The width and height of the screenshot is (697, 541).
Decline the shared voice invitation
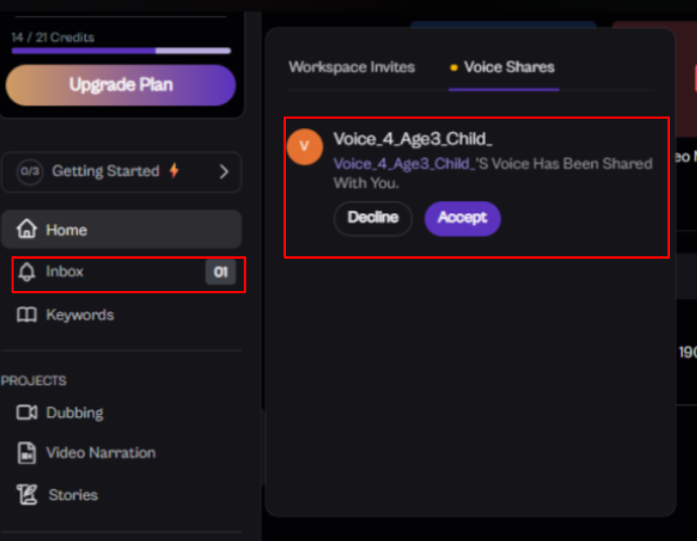(373, 218)
